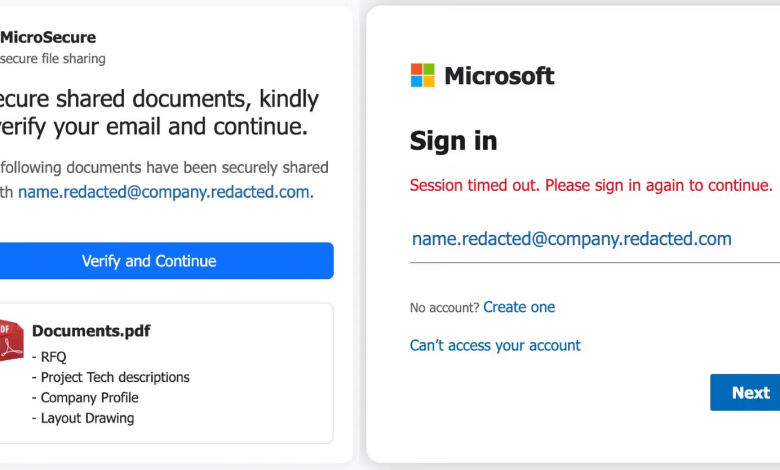Click the email address link in MicroSecure panel
Viewport: 780px width, 470px height.
pos(164,192)
